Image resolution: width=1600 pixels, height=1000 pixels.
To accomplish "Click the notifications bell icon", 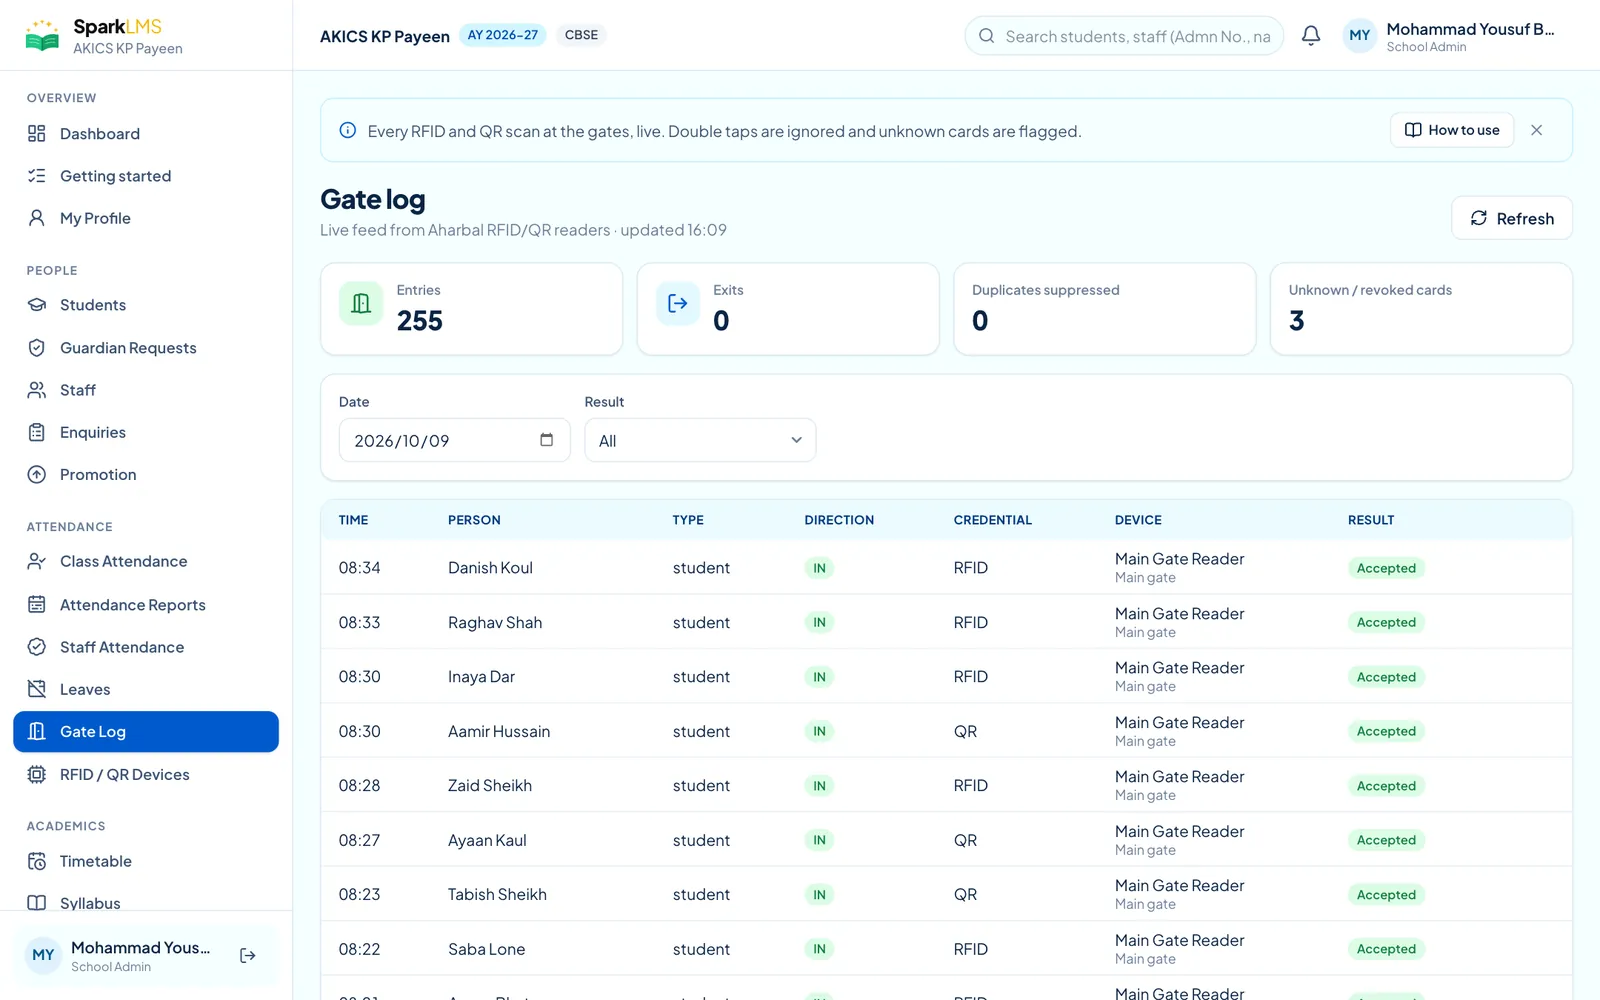I will 1311,36.
